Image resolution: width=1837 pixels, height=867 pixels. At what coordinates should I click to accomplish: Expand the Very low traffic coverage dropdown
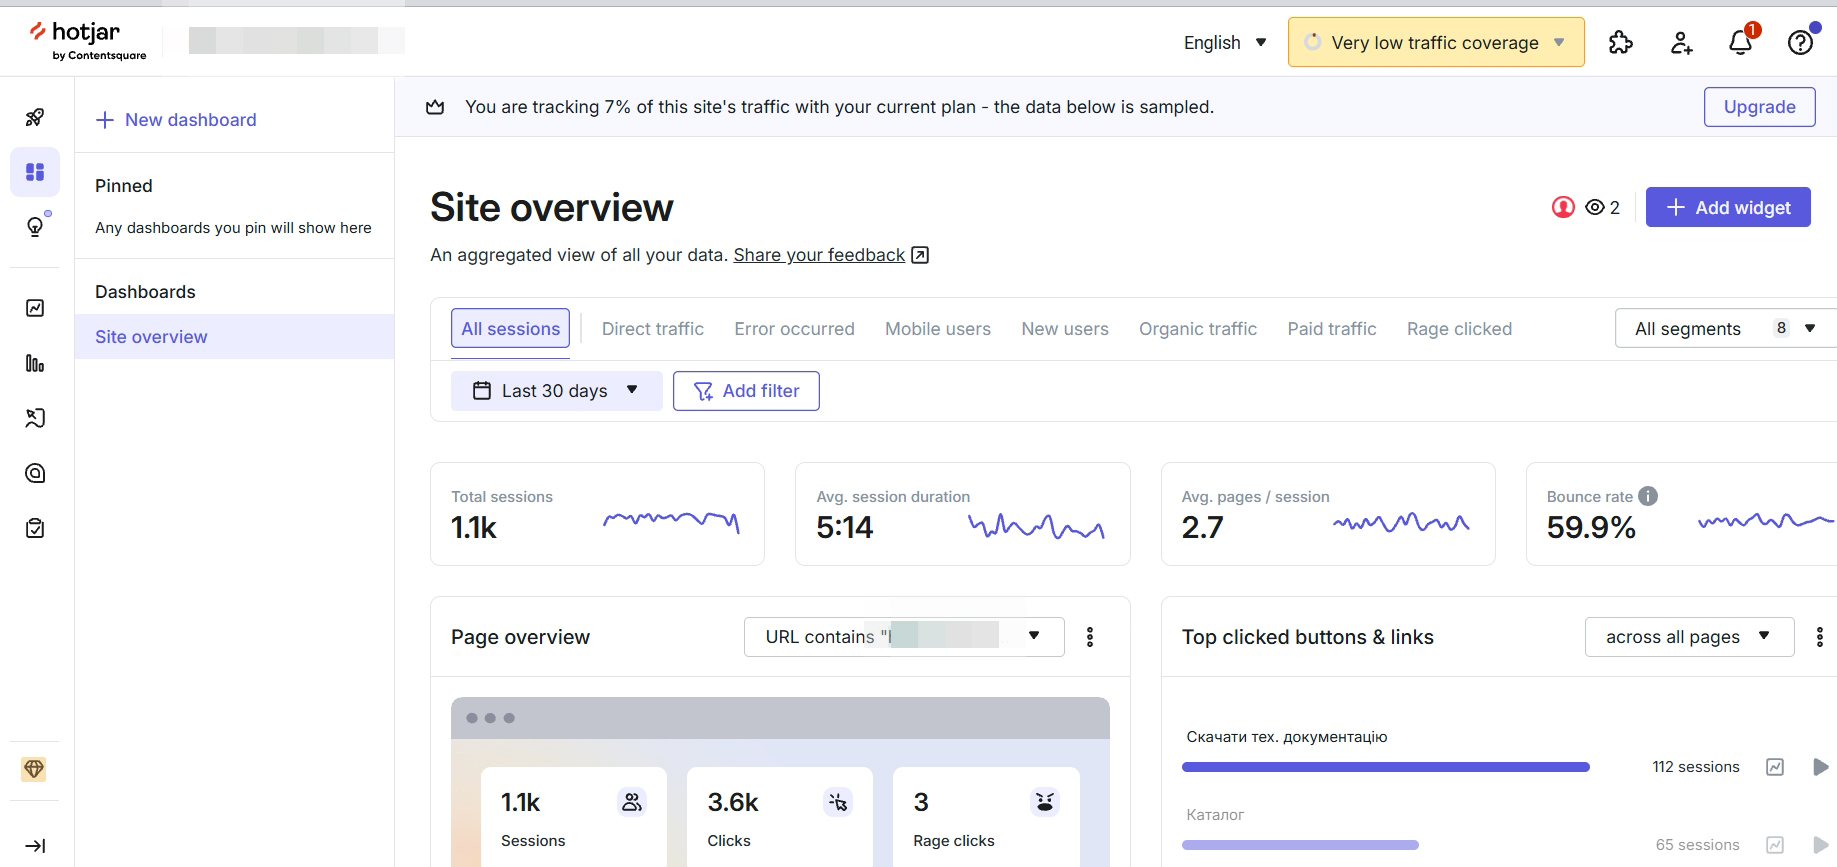click(1436, 42)
